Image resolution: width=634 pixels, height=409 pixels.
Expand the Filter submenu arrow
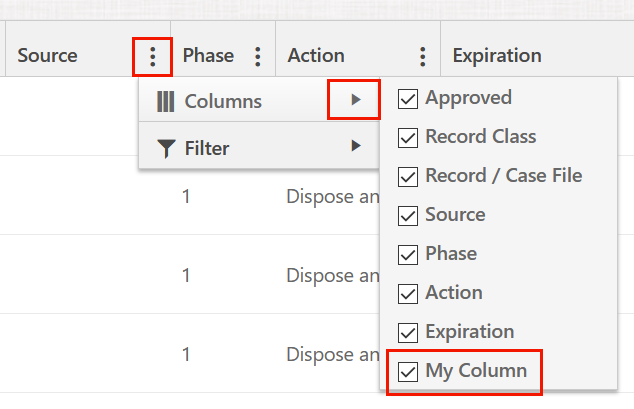coord(355,147)
